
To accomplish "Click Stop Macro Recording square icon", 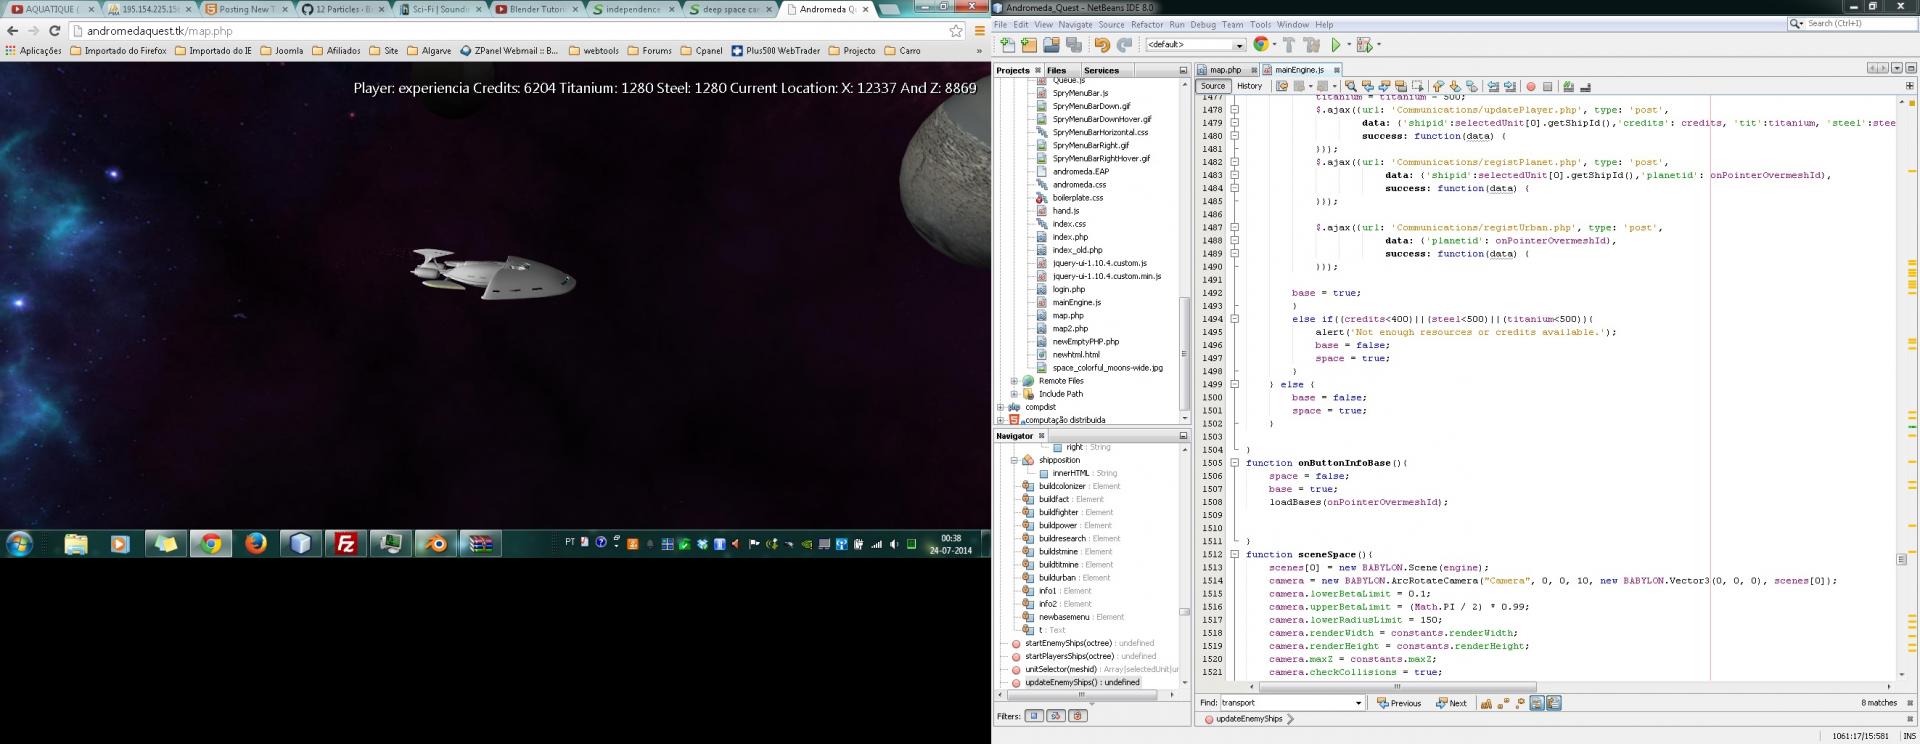I will pos(1547,86).
